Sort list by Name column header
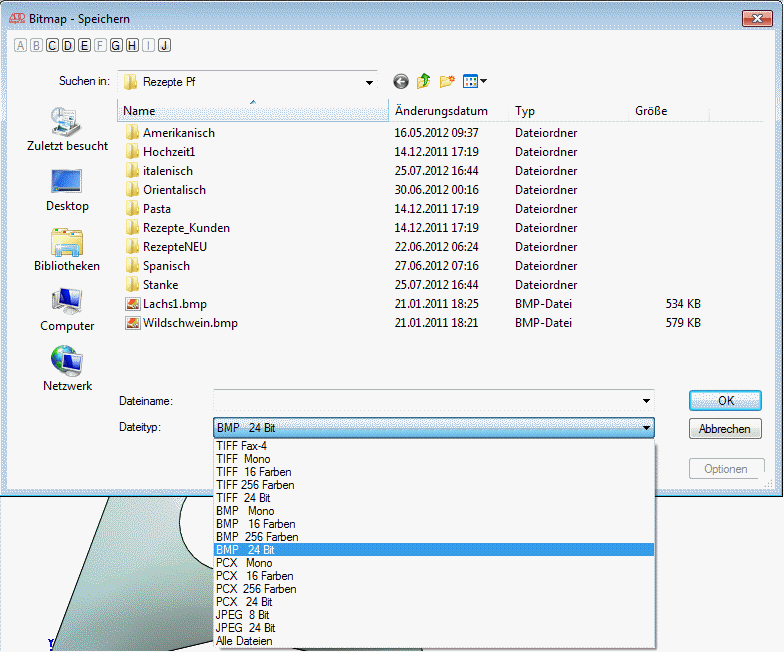Image resolution: width=784 pixels, height=652 pixels. point(252,111)
